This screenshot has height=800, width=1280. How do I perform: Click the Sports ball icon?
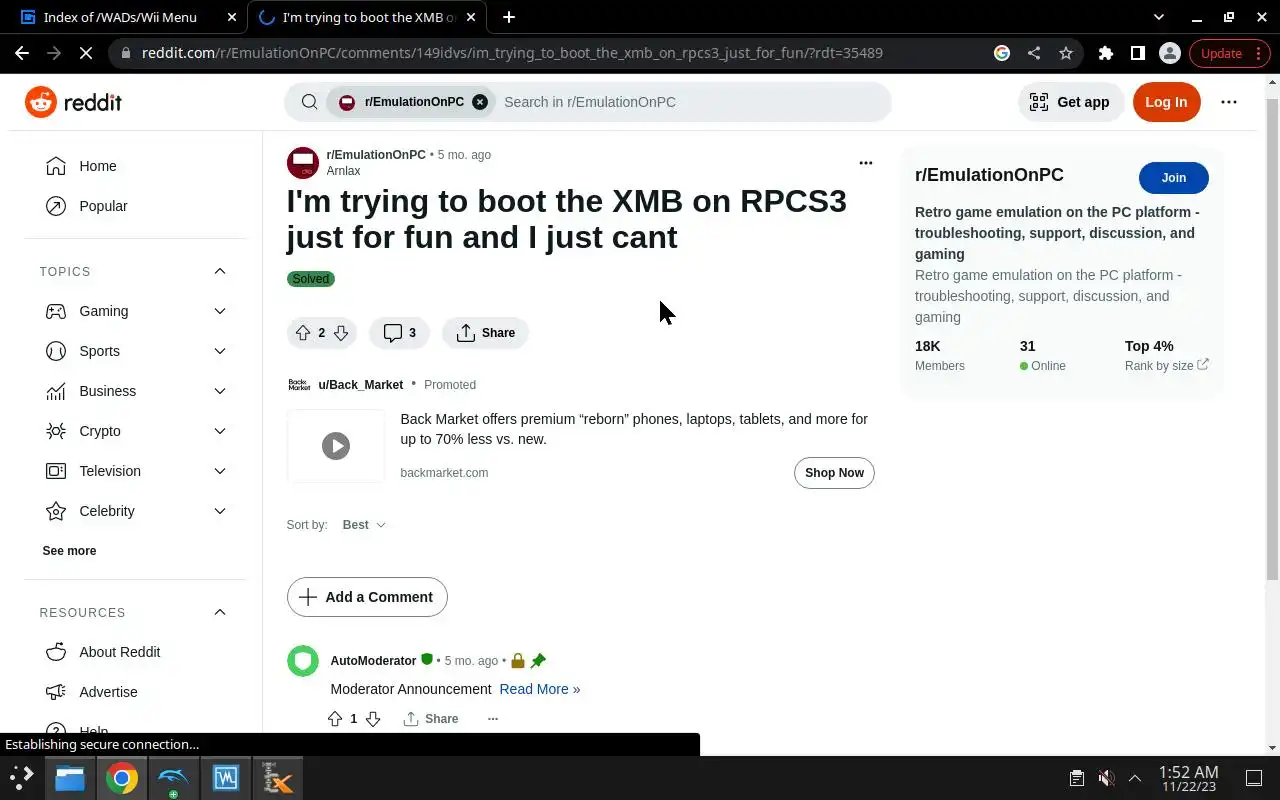(x=56, y=351)
